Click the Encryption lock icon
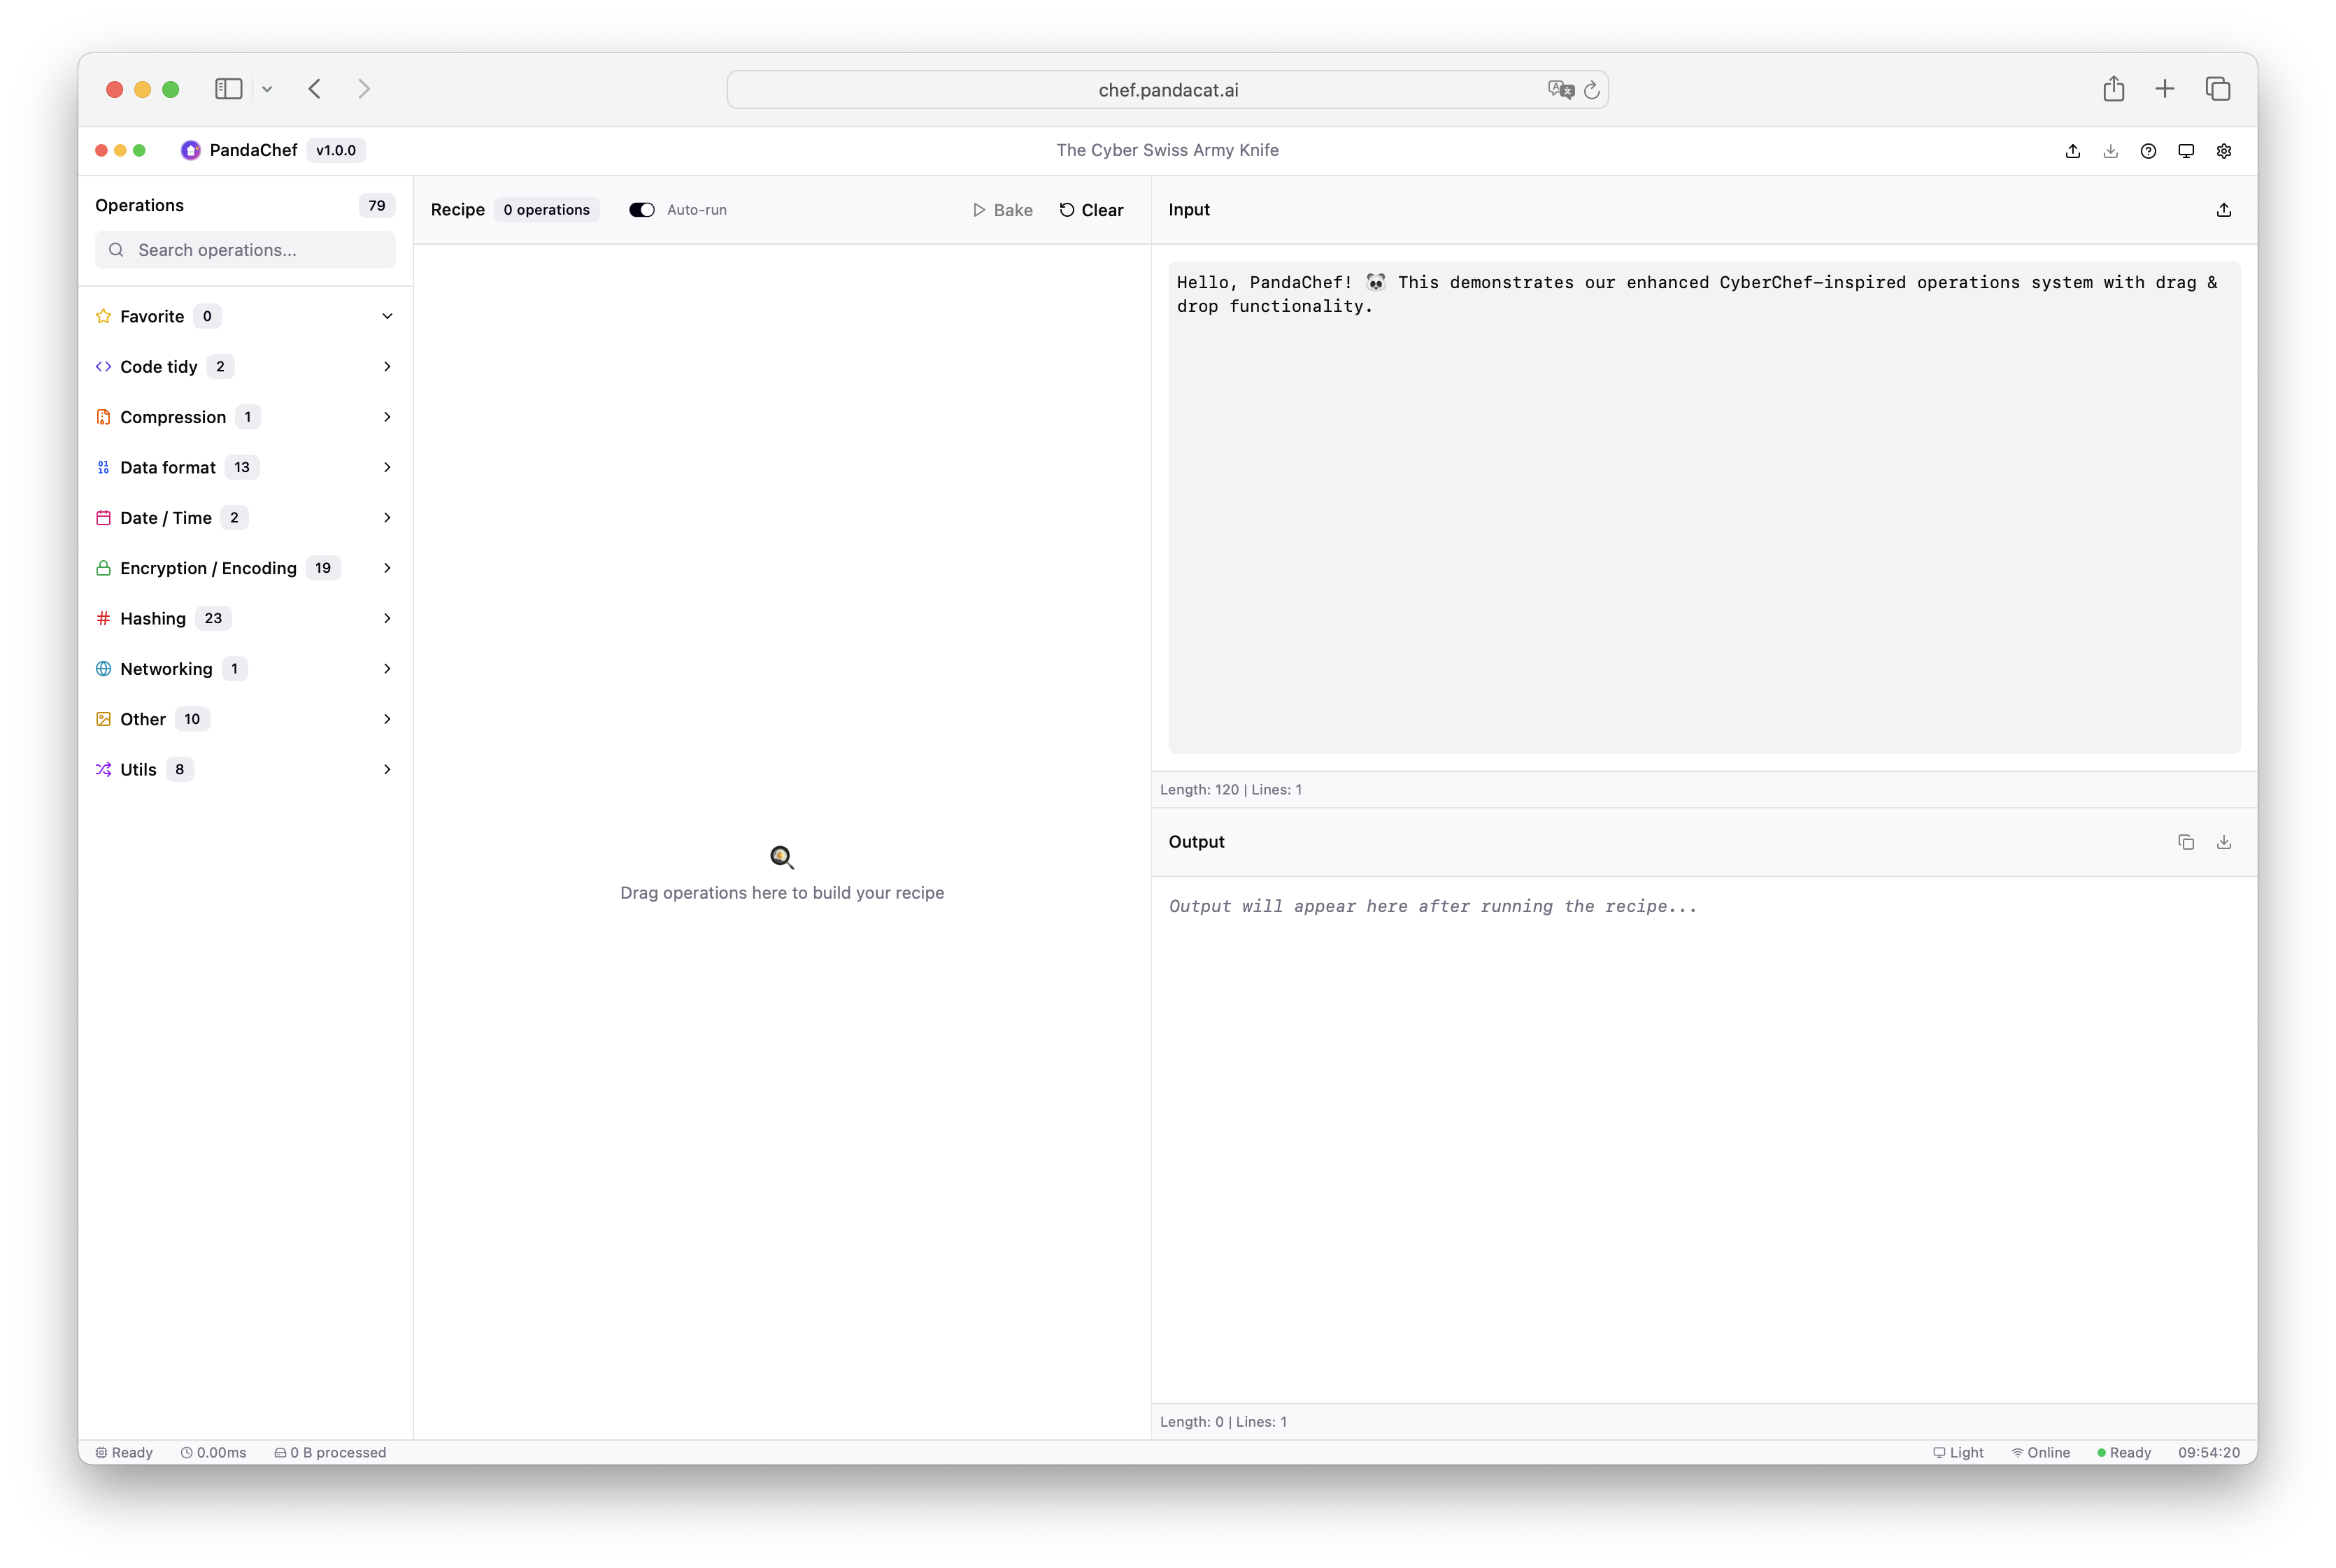The image size is (2336, 1568). point(103,568)
